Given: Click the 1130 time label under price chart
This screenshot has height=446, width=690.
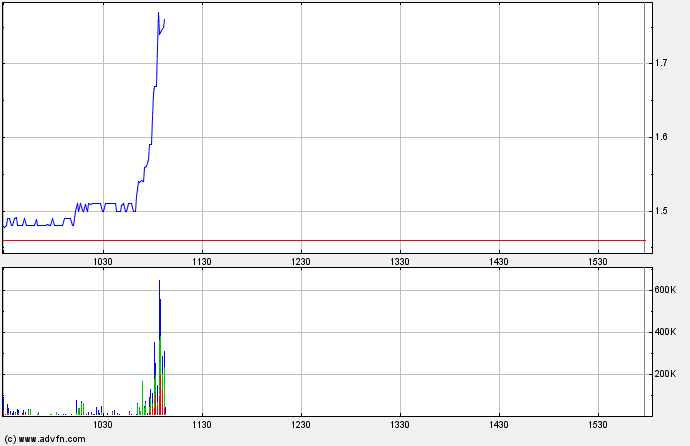Looking at the screenshot, I should pyautogui.click(x=202, y=261).
